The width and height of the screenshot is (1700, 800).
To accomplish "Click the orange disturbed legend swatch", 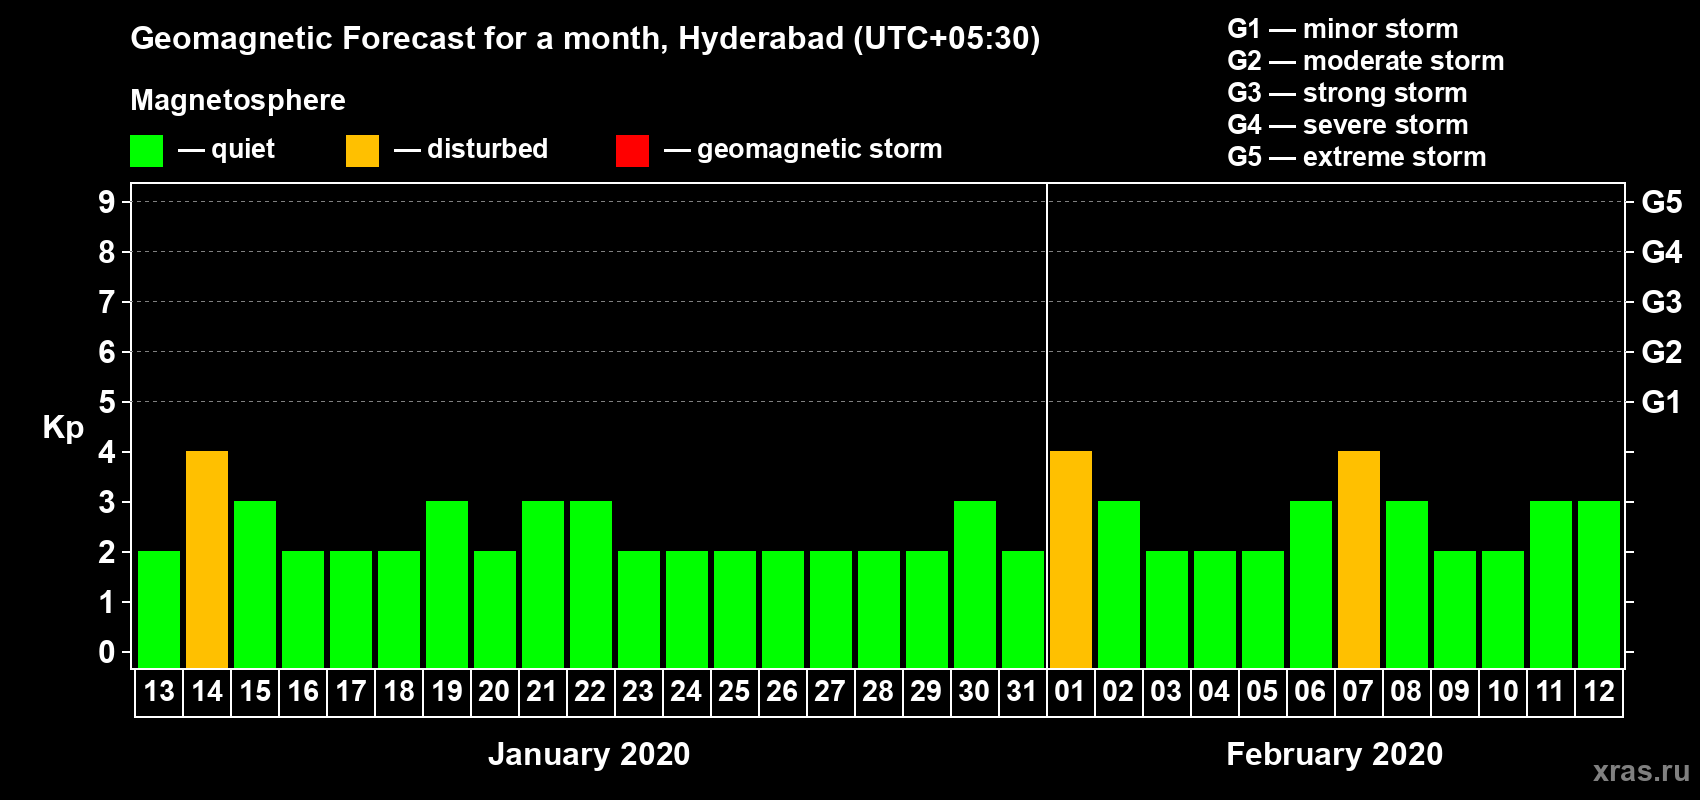I will [x=362, y=151].
